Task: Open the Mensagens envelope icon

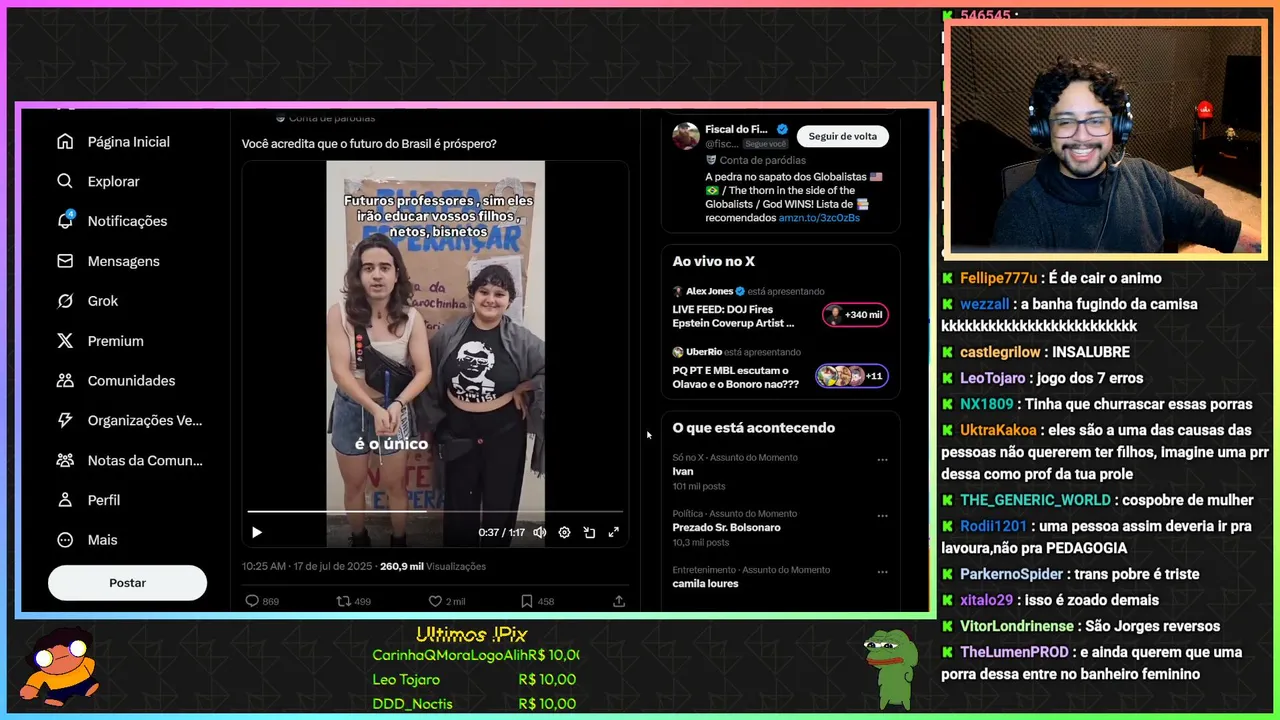Action: tap(65, 261)
